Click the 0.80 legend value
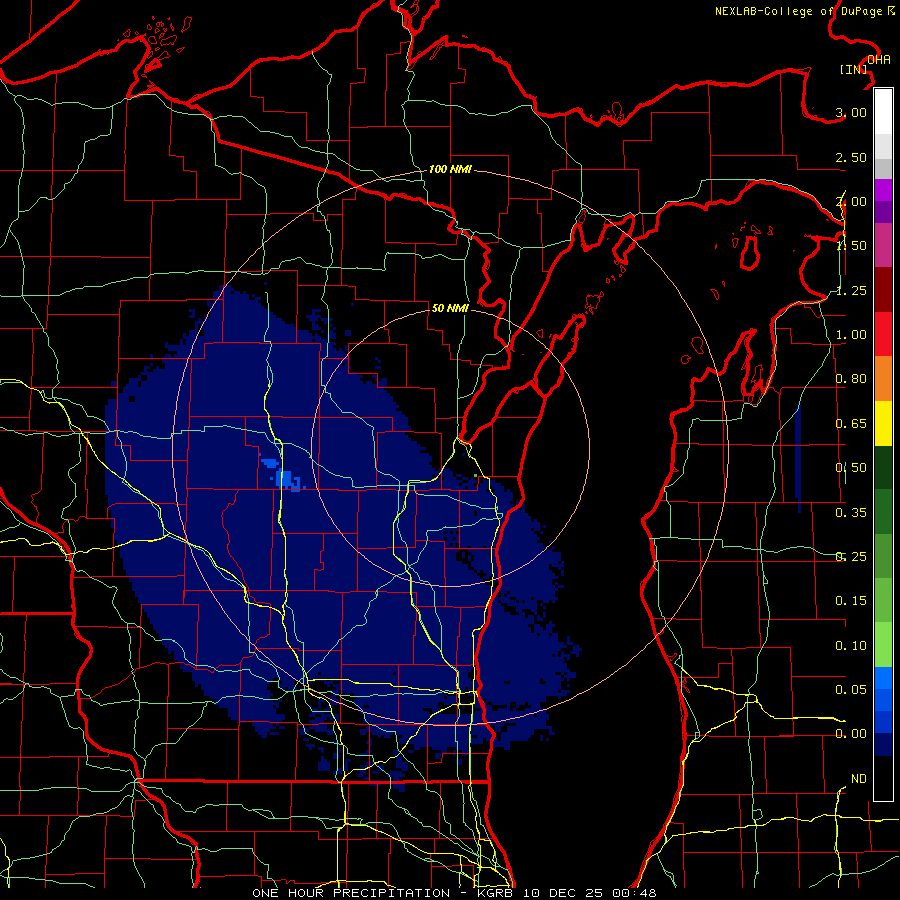This screenshot has height=900, width=900. 851,379
